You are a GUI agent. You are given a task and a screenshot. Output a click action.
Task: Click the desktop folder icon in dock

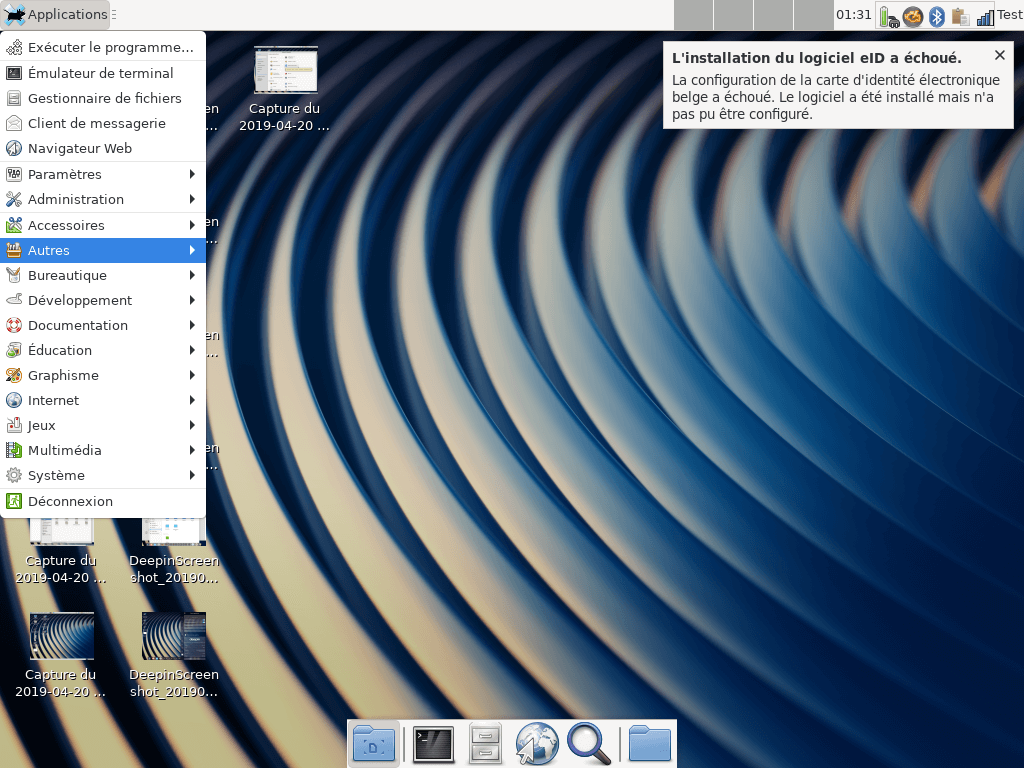[374, 743]
